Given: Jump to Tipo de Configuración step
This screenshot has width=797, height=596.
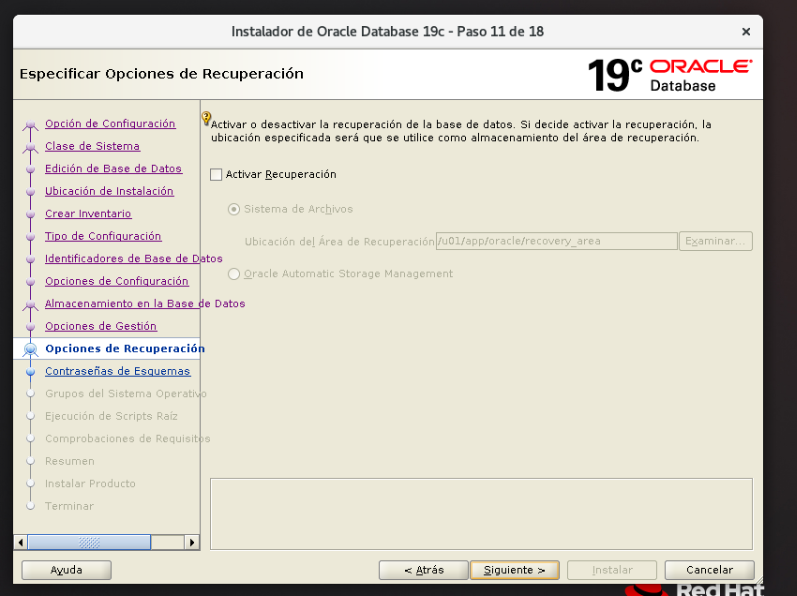Looking at the screenshot, I should 103,236.
